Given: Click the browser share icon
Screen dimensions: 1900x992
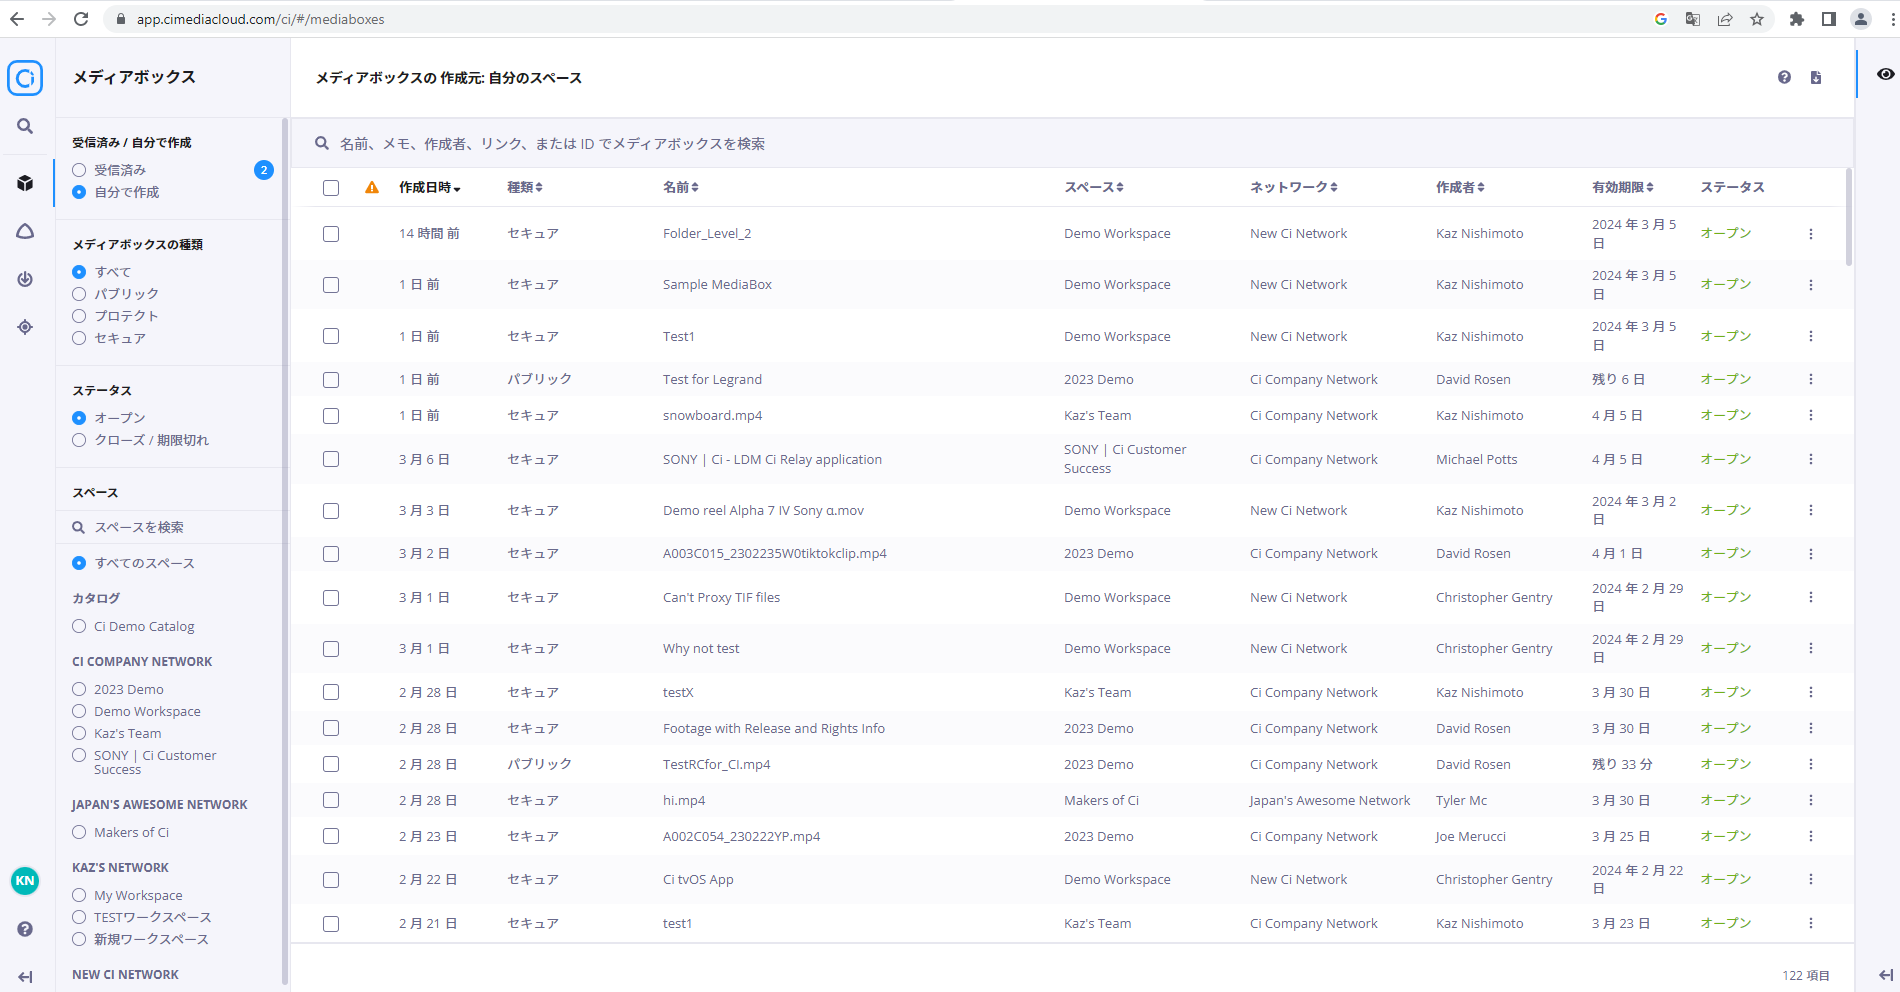Looking at the screenshot, I should pyautogui.click(x=1725, y=19).
